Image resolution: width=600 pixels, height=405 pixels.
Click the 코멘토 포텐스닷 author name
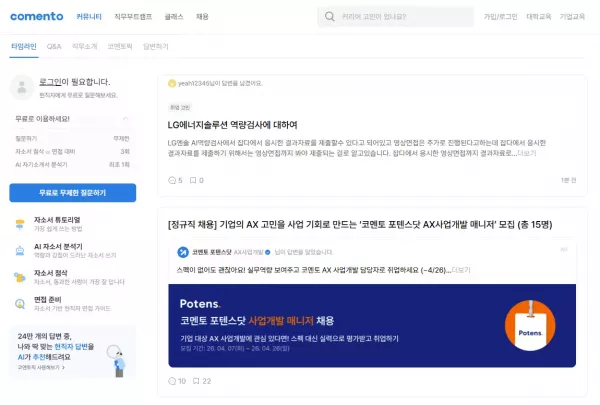212,252
